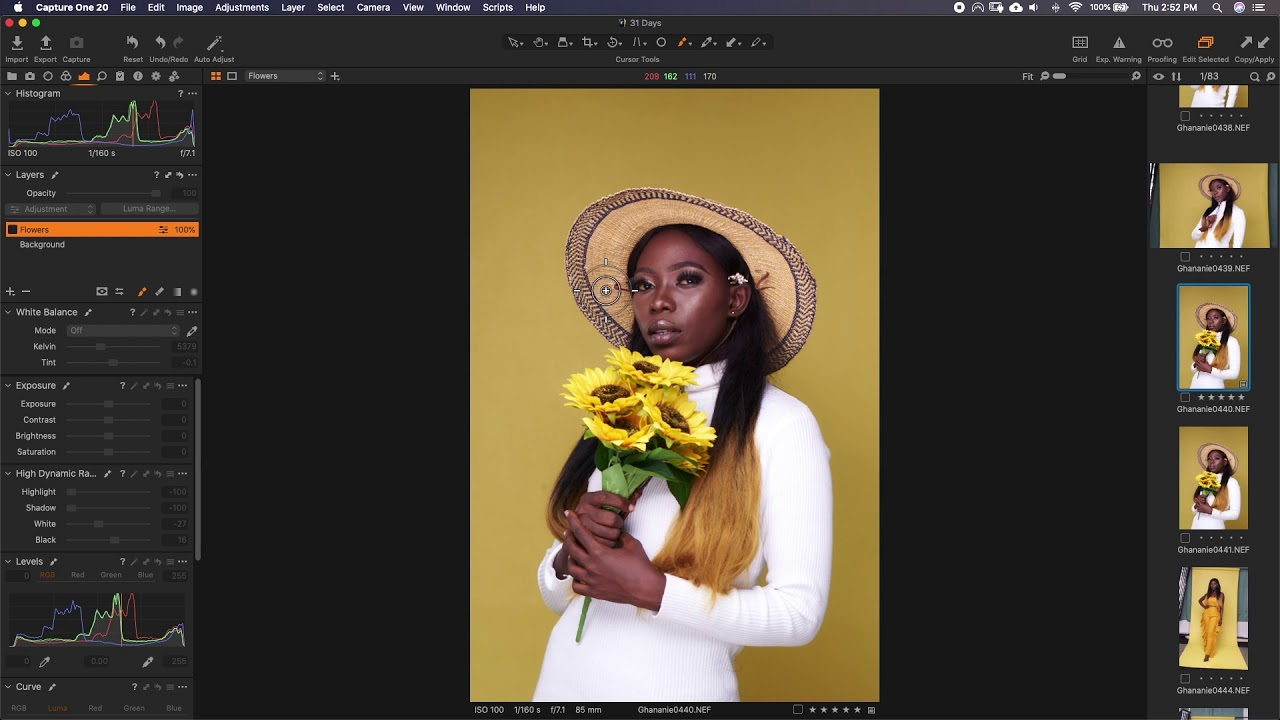The width and height of the screenshot is (1280, 720).
Task: Collapse the Histogram panel
Action: point(8,93)
